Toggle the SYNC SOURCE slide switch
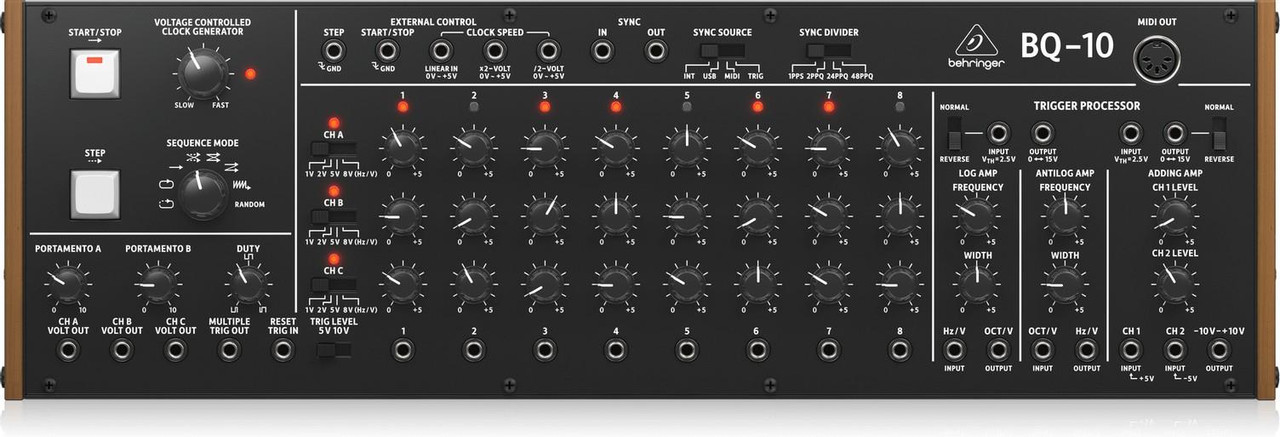Image resolution: width=1280 pixels, height=437 pixels. click(721, 50)
